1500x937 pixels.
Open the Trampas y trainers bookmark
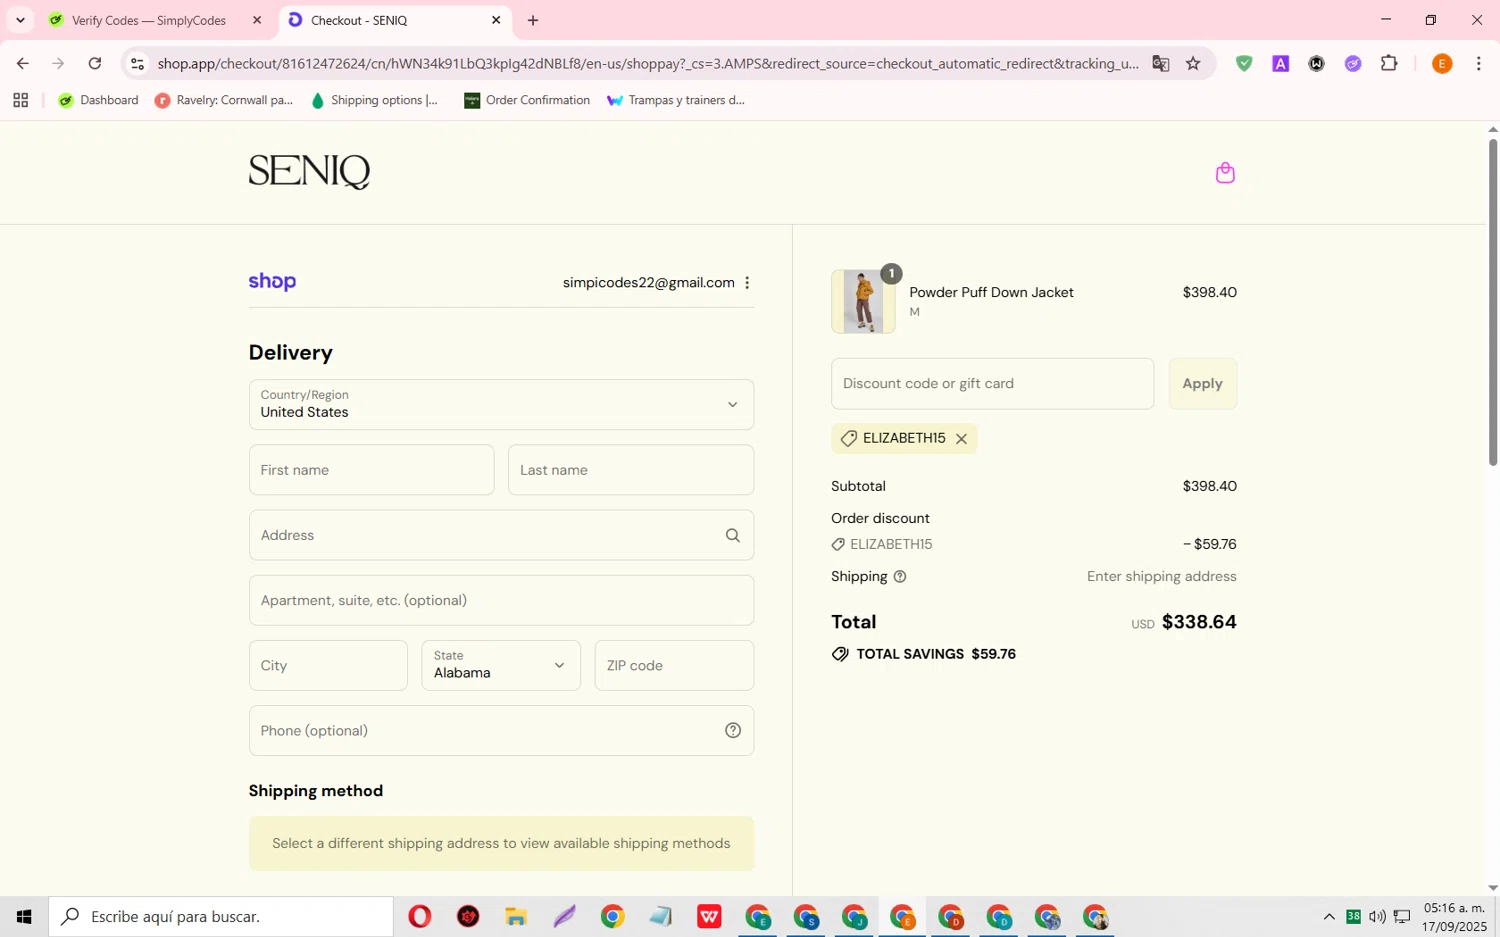(676, 100)
